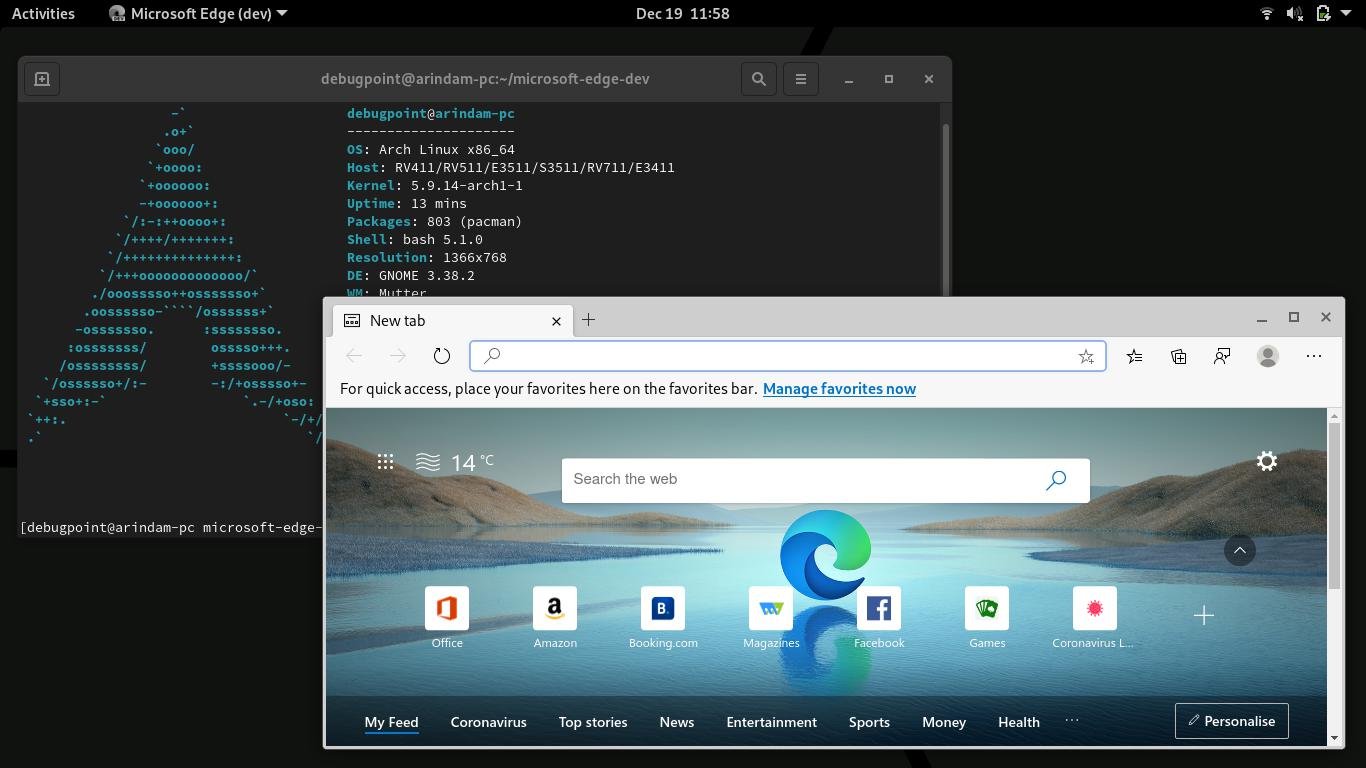Open the Microsoft Edge (dev) top bar menu
Screen dimensions: 1366x768
pos(196,13)
